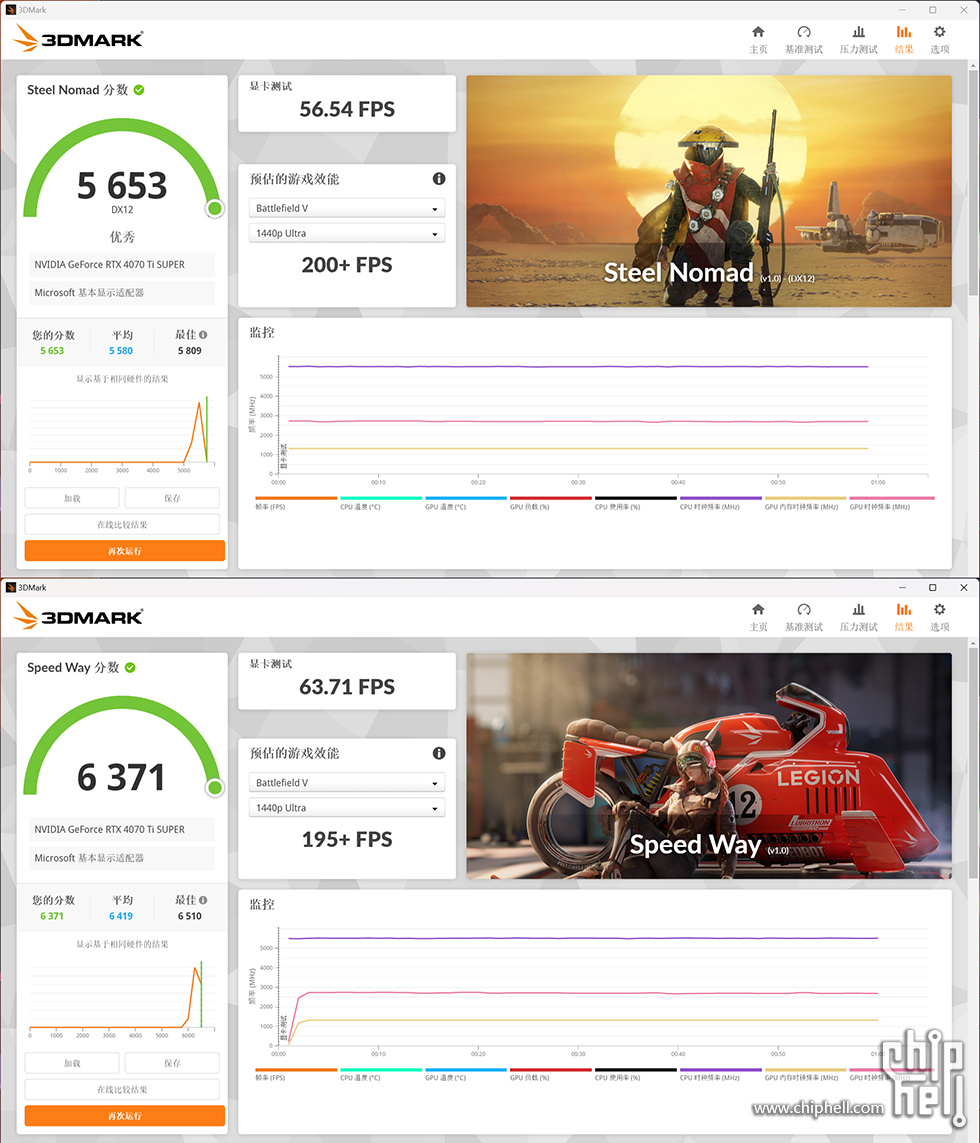Click average score 6 419

pyautogui.click(x=121, y=916)
